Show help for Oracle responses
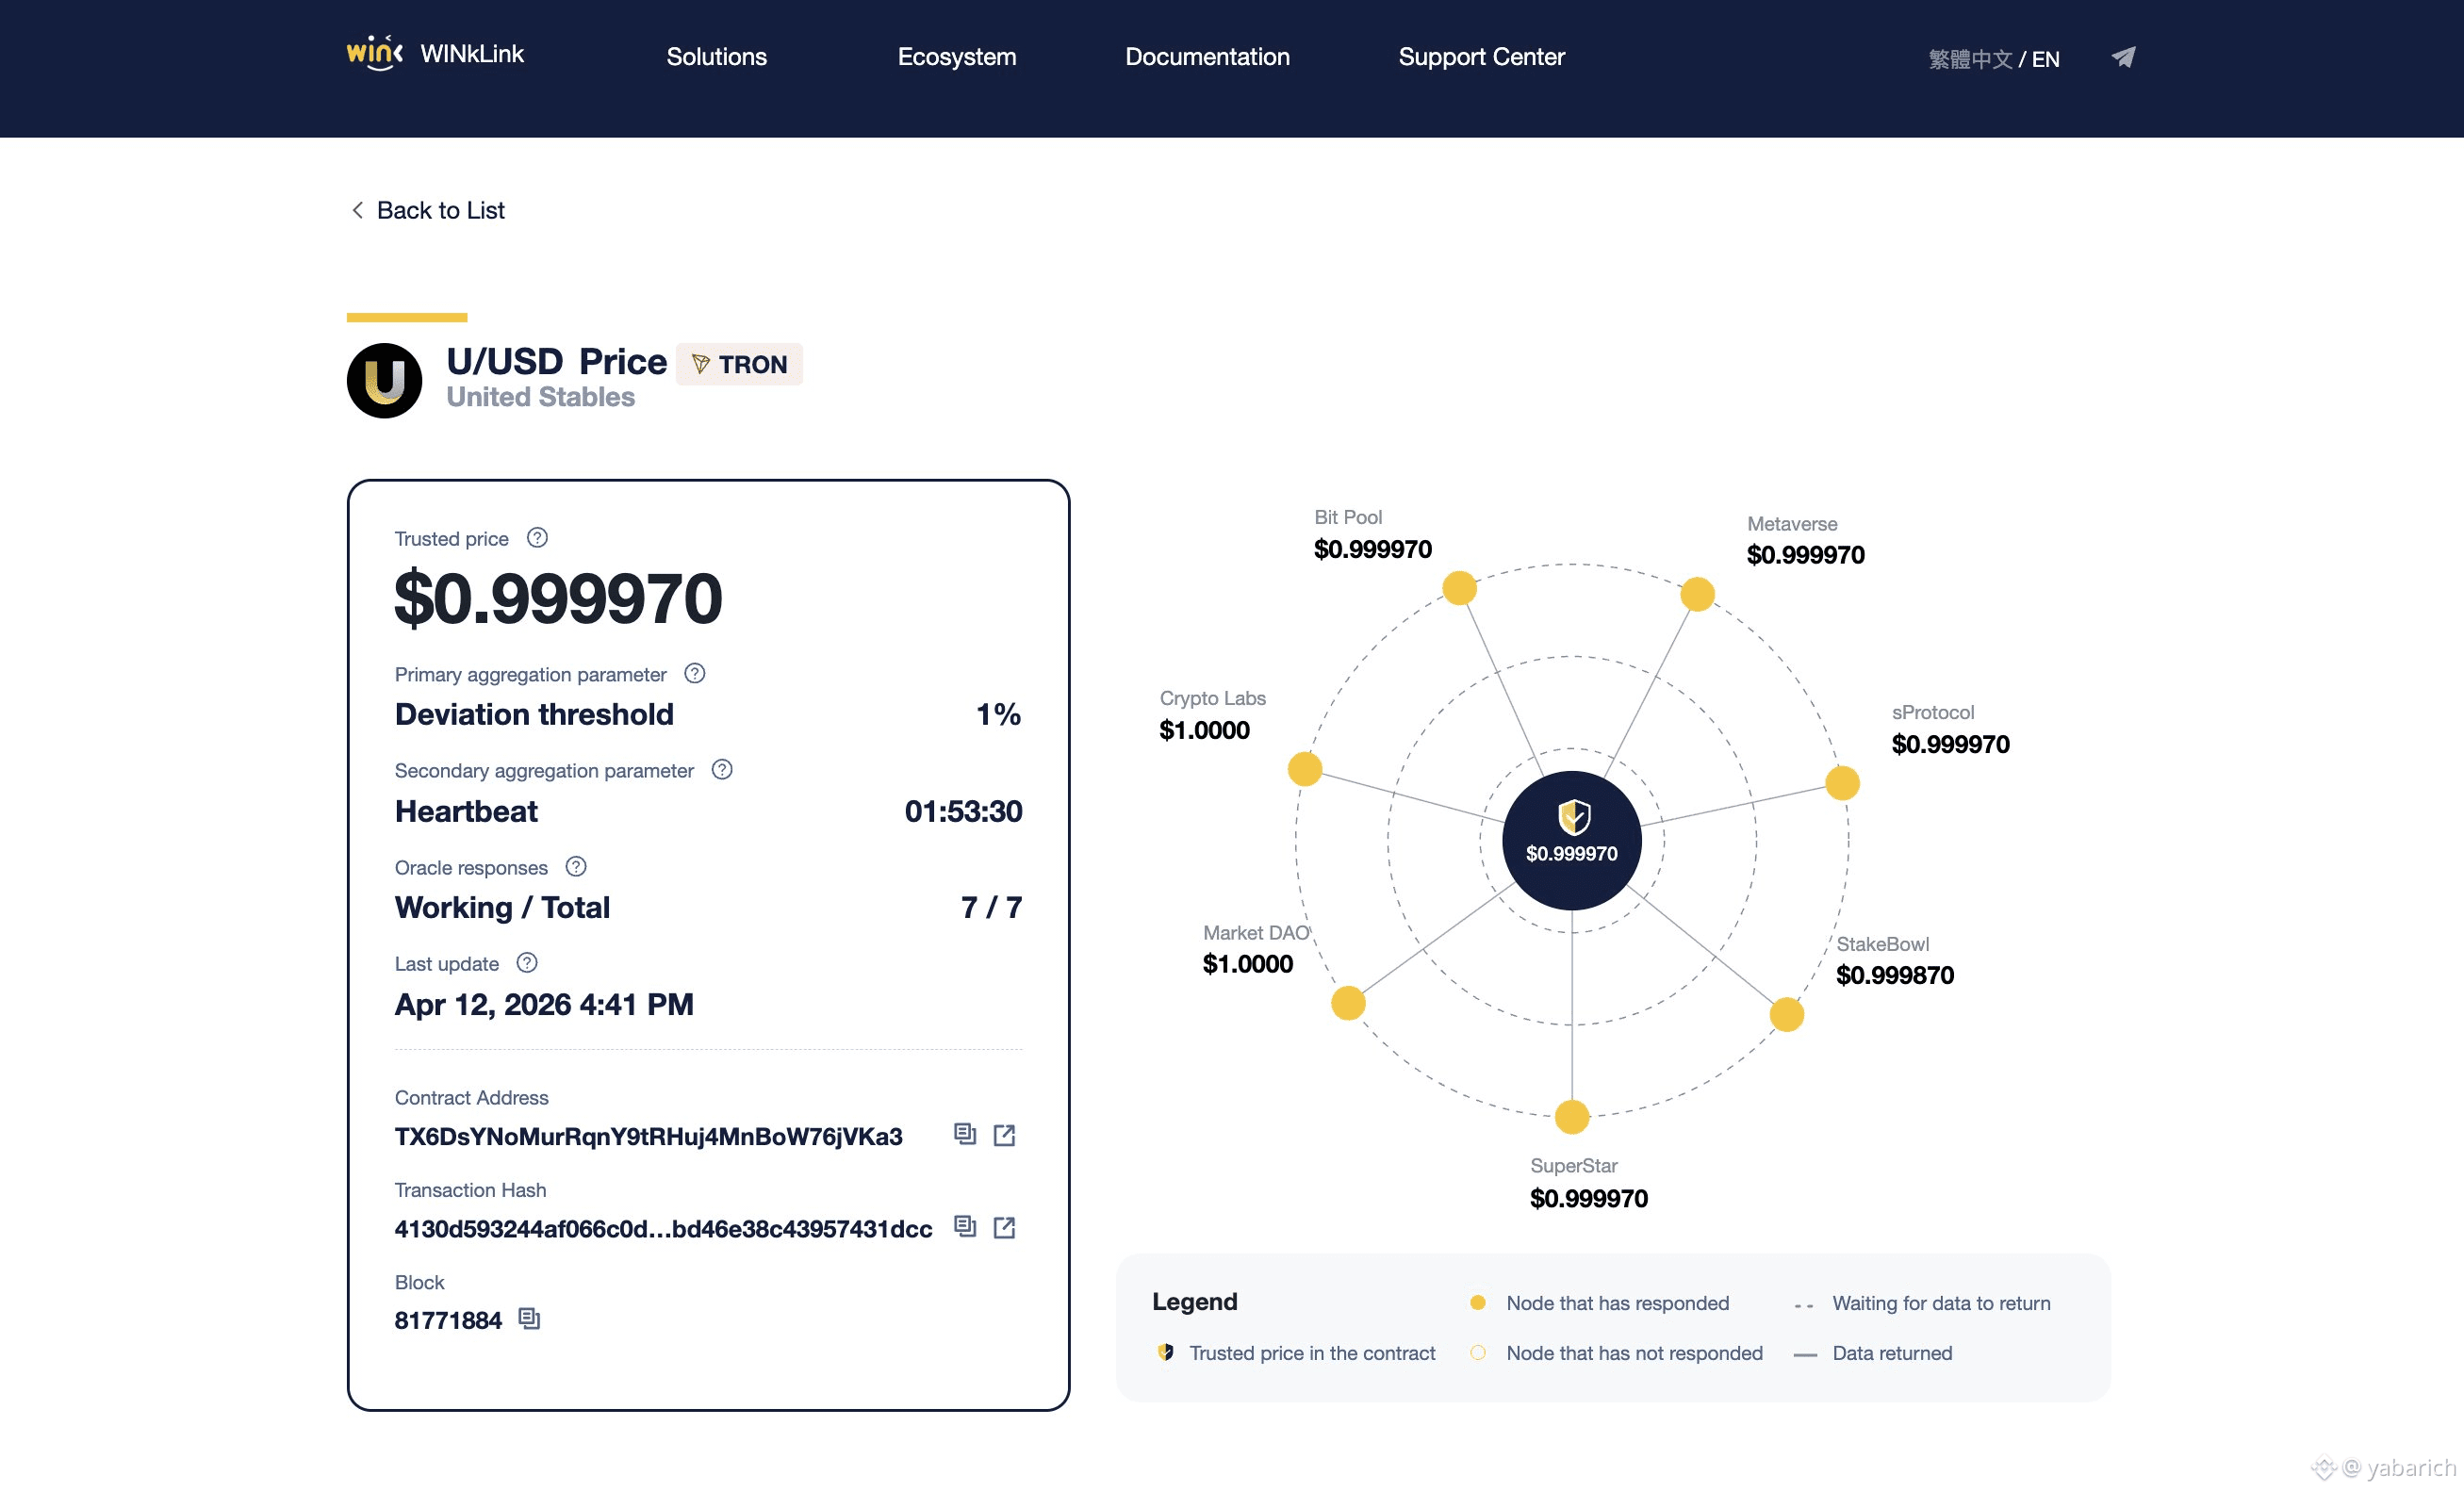Screen dimensions: 2464x1491 pyautogui.click(x=576, y=867)
